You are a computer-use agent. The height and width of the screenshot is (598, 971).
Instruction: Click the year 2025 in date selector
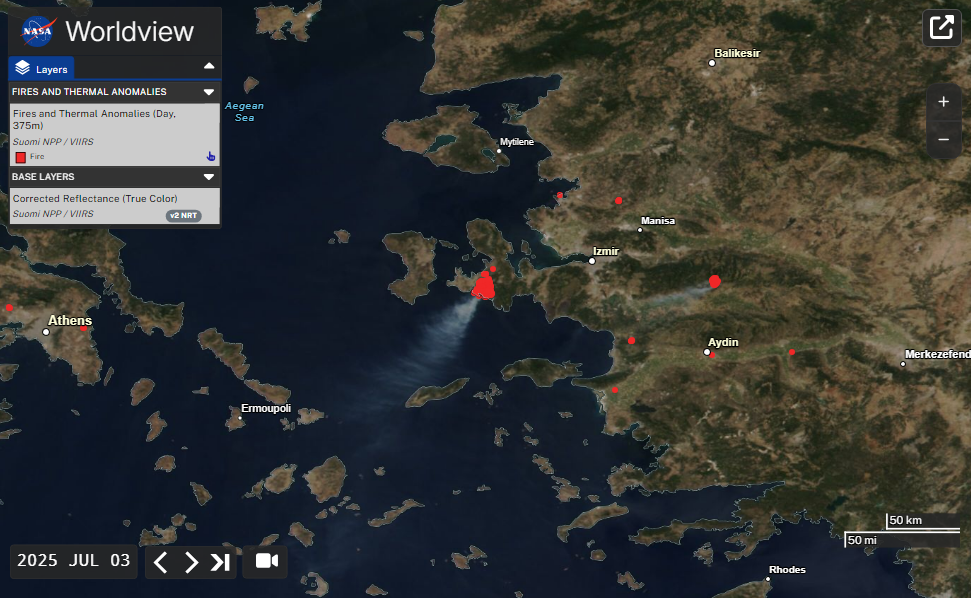pyautogui.click(x=37, y=560)
